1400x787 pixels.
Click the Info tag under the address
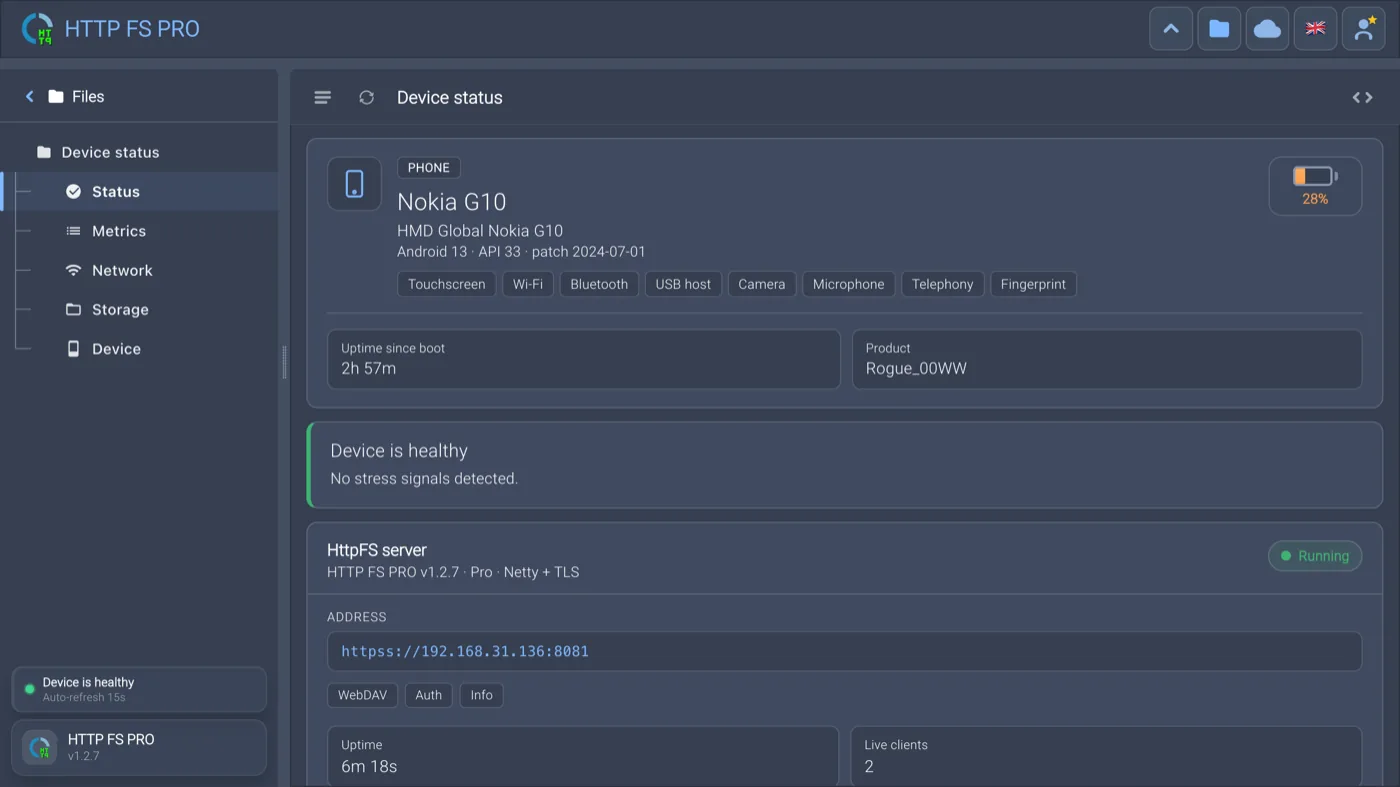(x=481, y=695)
